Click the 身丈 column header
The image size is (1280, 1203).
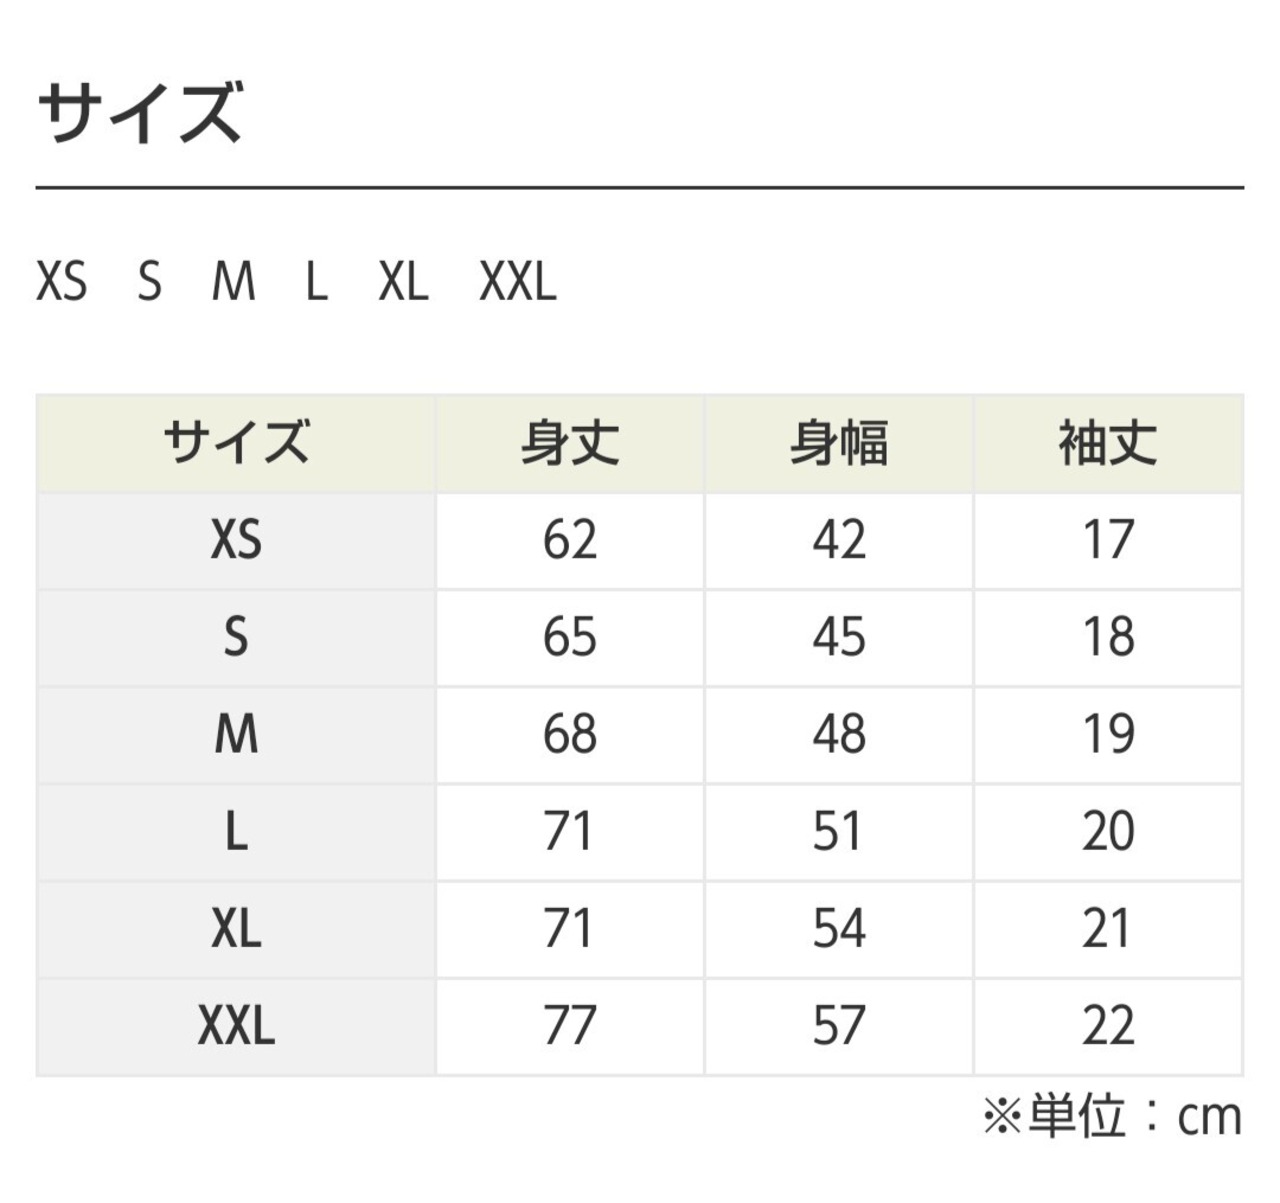[x=570, y=444]
